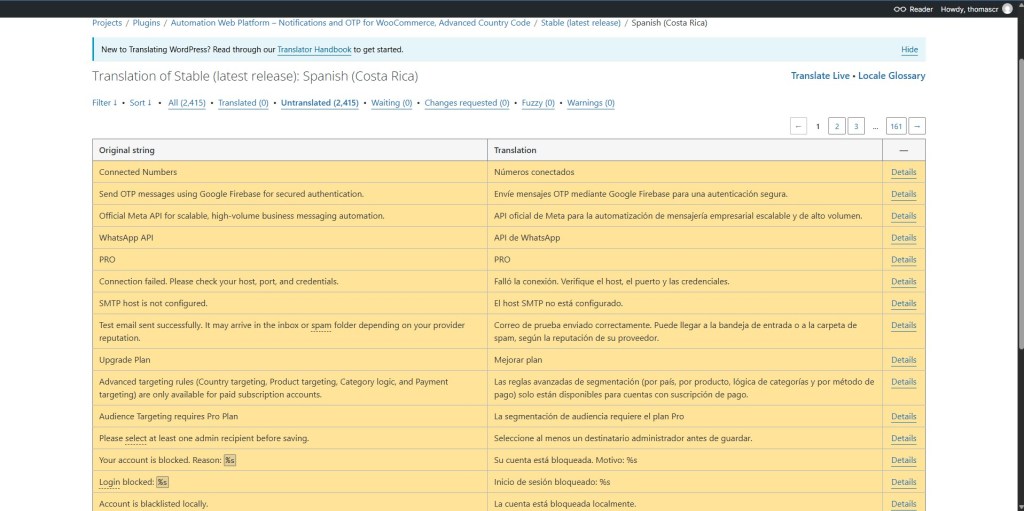Show Fuzzy (0) strings

click(538, 103)
